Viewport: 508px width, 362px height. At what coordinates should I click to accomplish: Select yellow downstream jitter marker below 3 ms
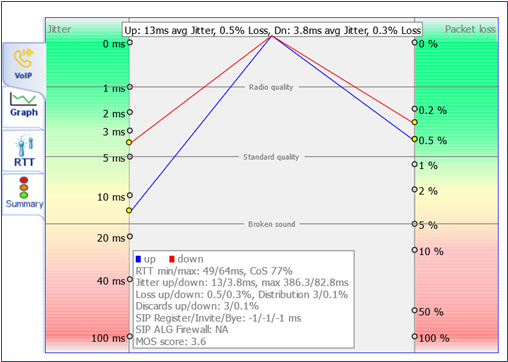click(129, 142)
